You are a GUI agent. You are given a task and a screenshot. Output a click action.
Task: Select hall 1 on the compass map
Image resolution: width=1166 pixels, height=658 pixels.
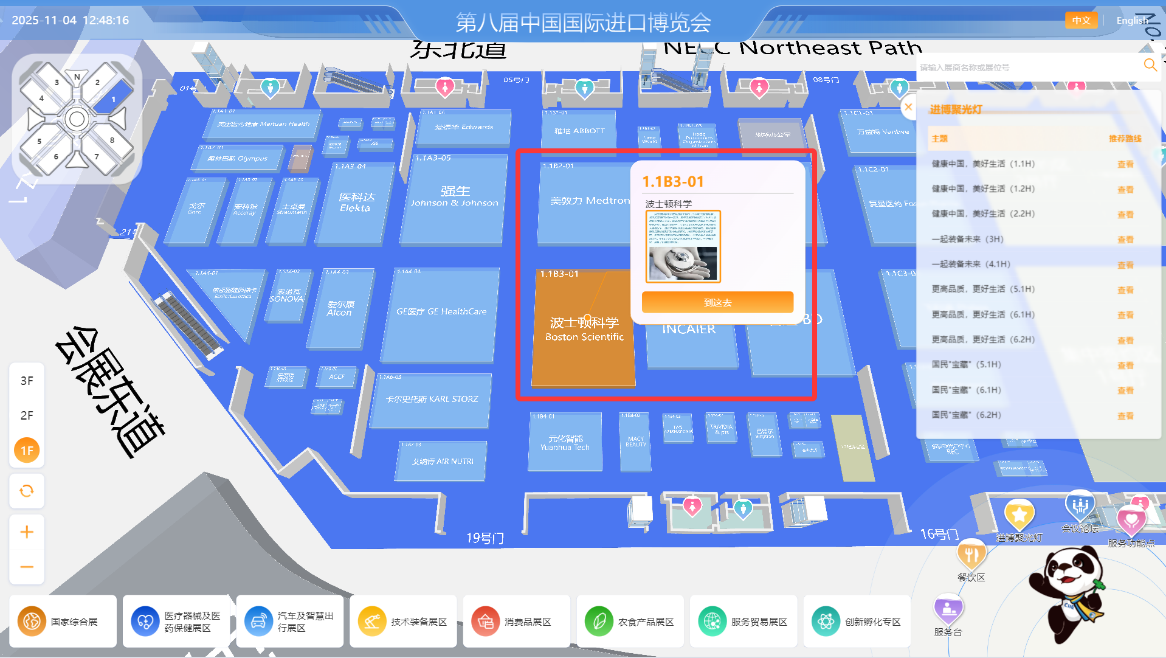click(x=115, y=99)
